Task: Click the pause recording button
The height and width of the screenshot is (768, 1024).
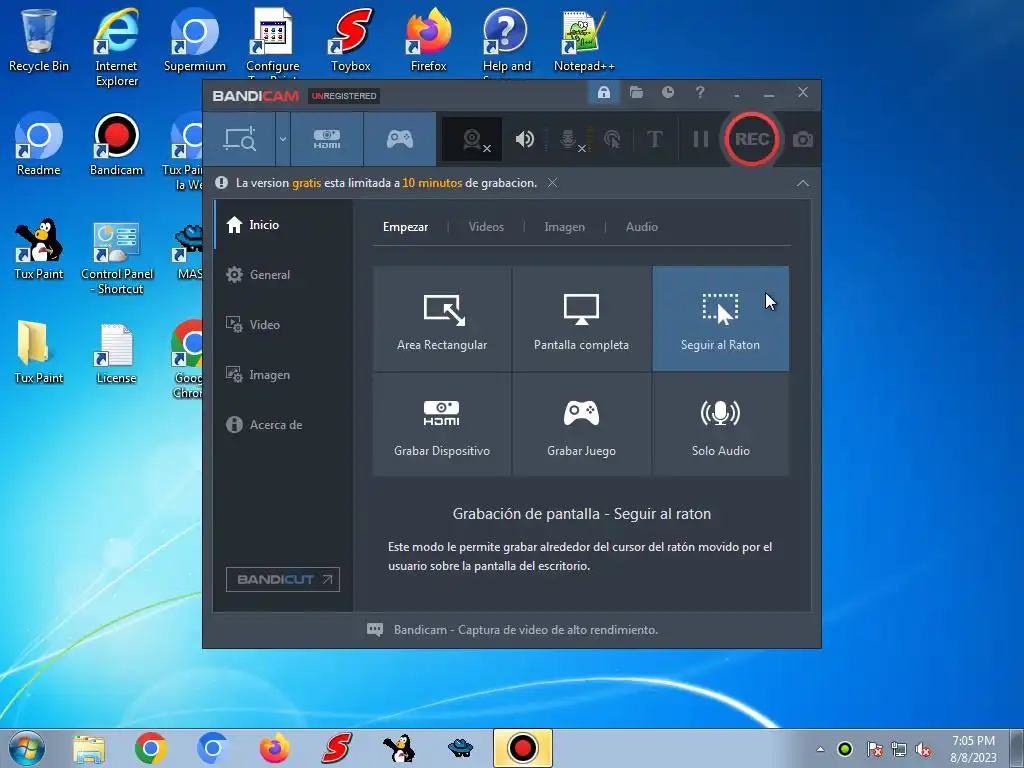Action: 701,139
